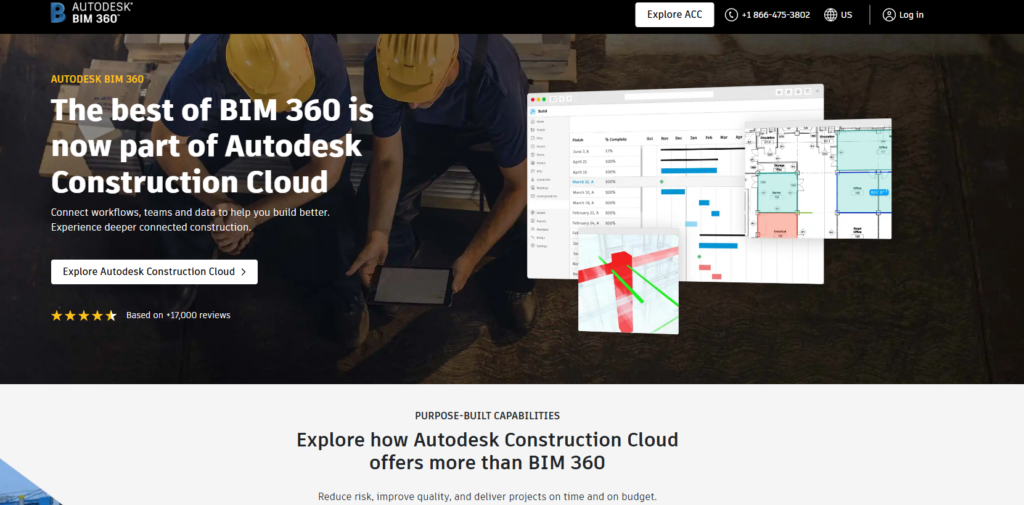
Task: Click the Autodesk BIM 360 logo
Action: 90,13
